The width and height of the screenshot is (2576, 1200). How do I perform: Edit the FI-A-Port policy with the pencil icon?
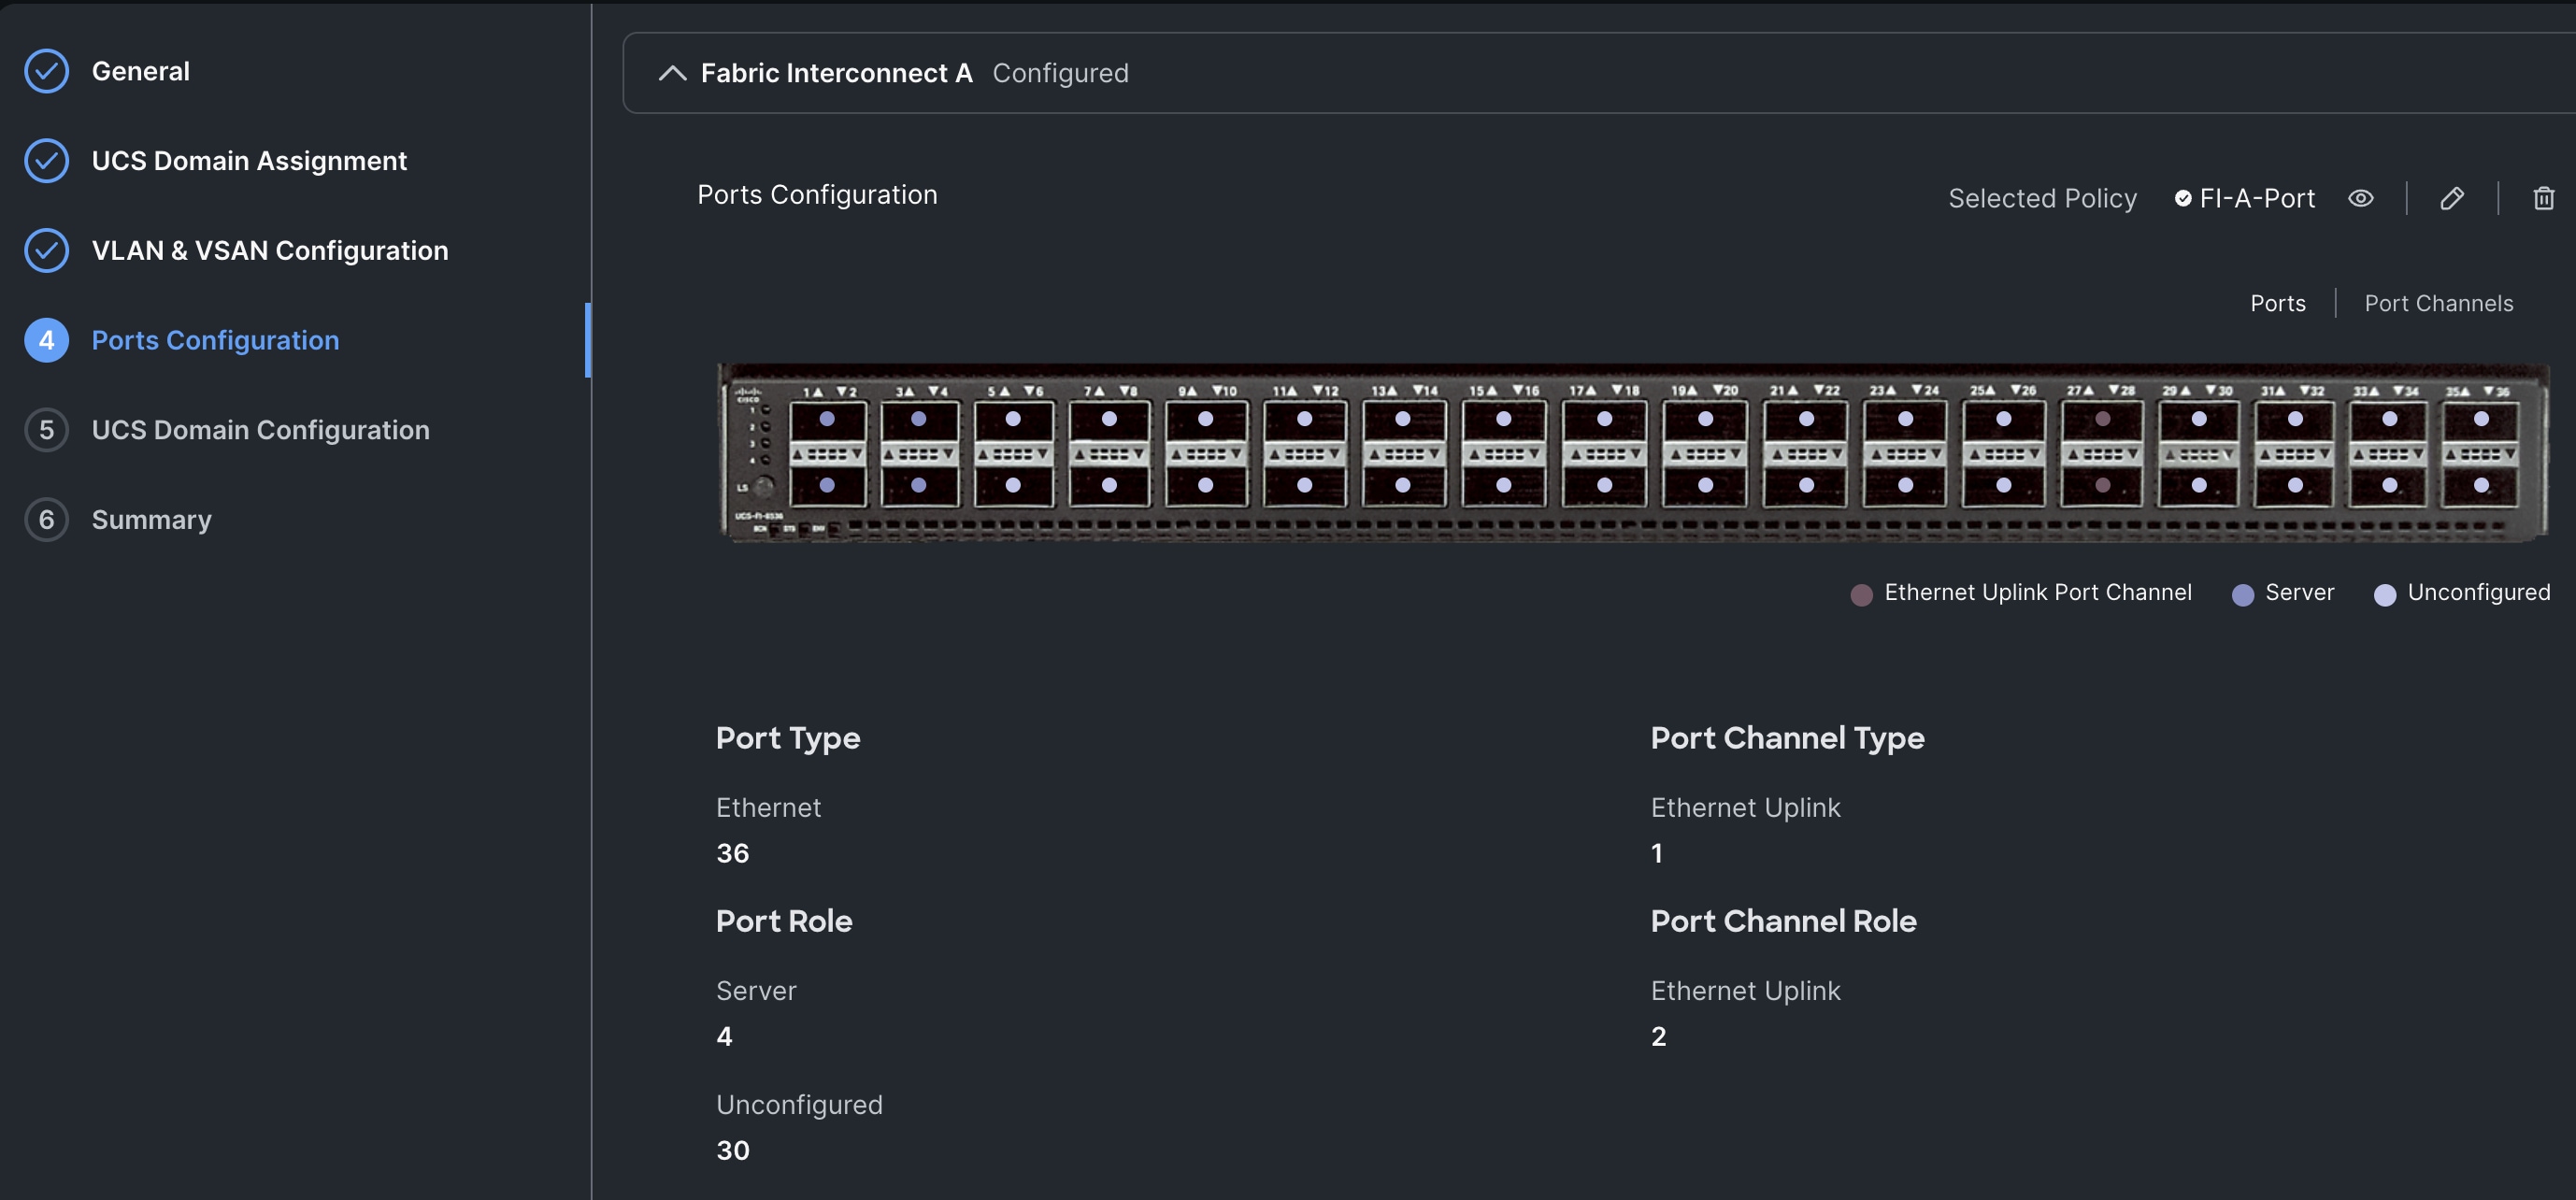coord(2453,198)
